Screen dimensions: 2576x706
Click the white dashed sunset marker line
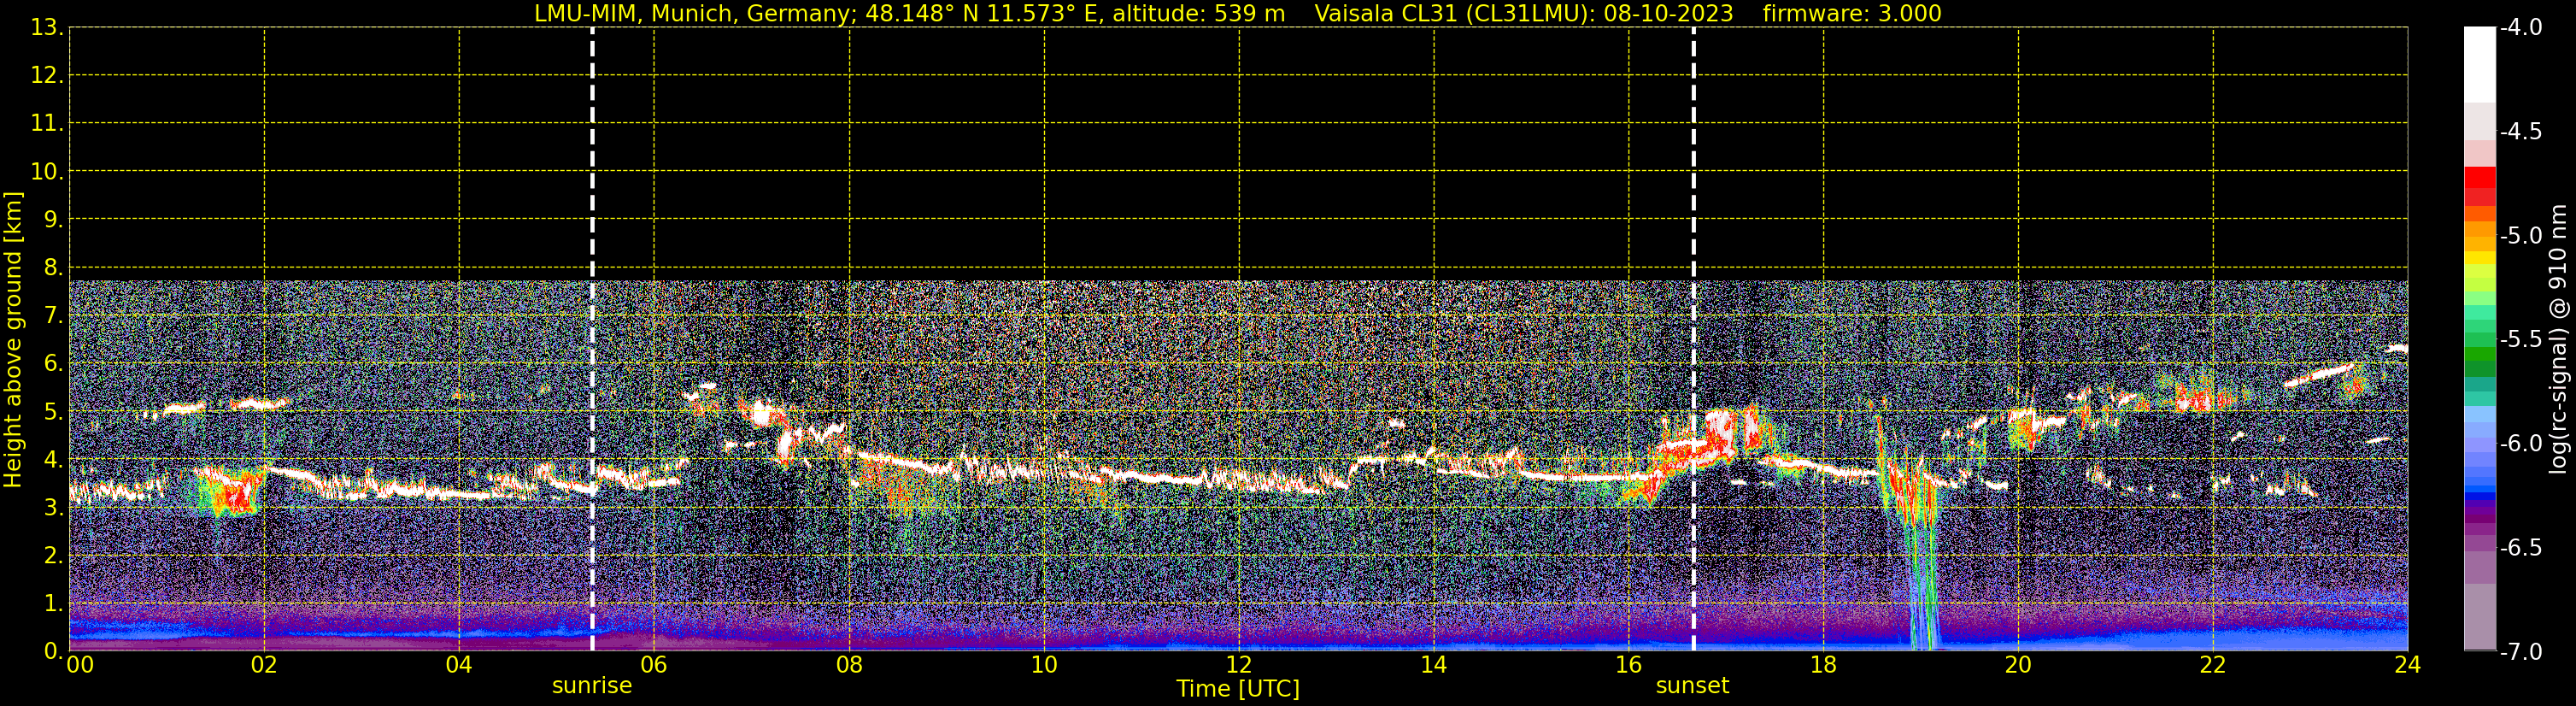click(x=1693, y=339)
